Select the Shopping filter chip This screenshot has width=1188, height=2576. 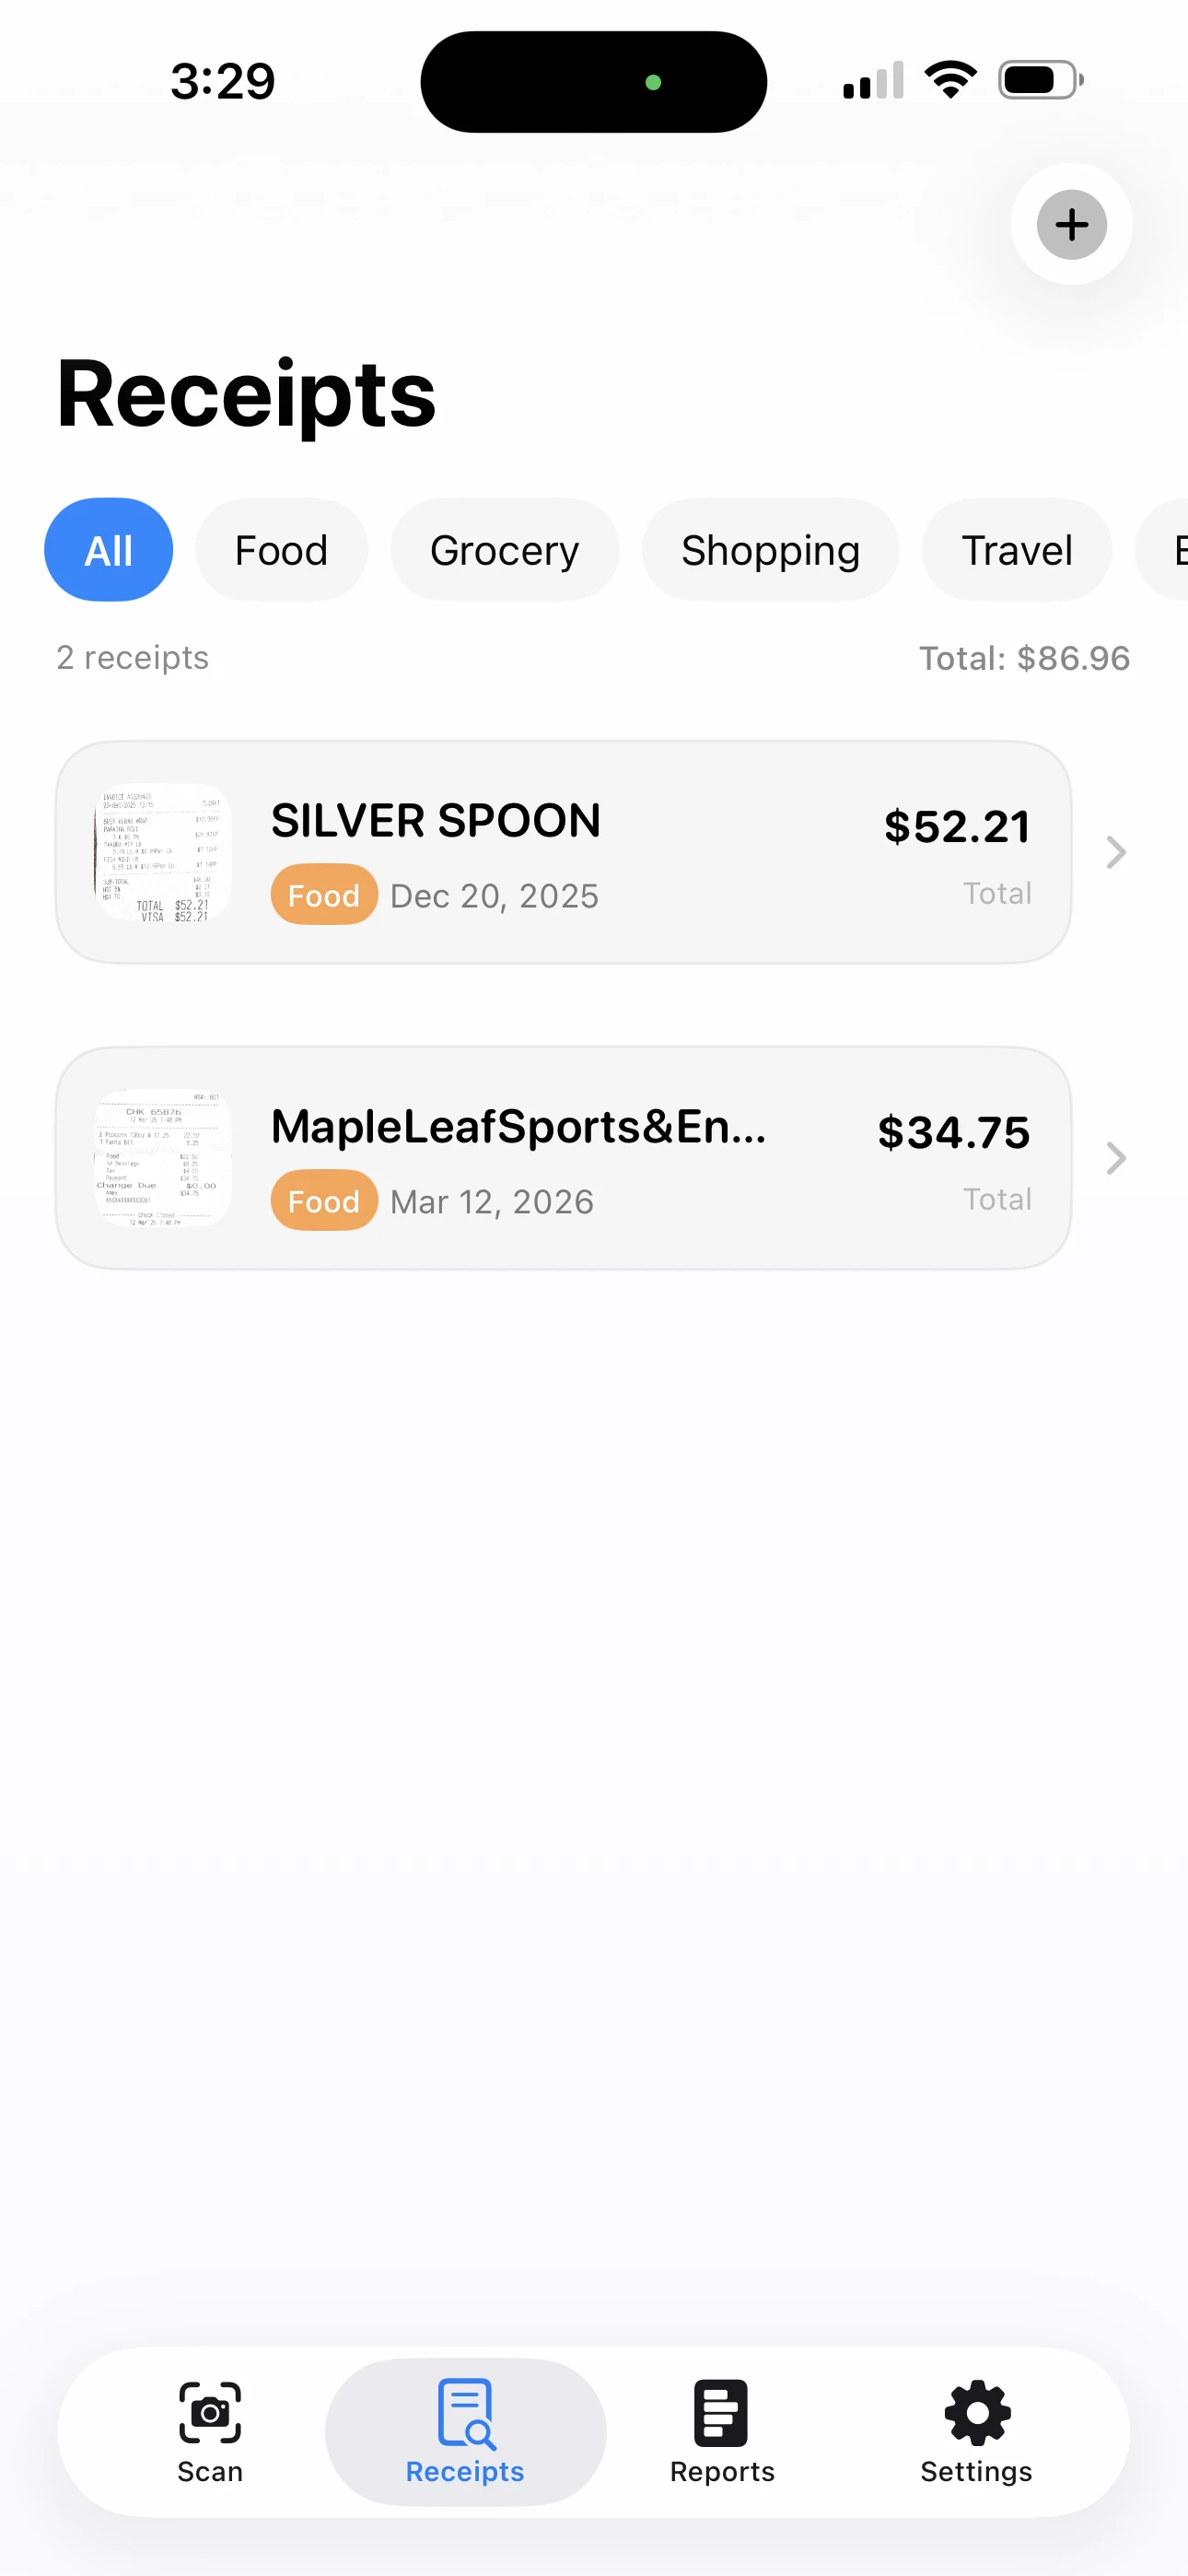770,550
